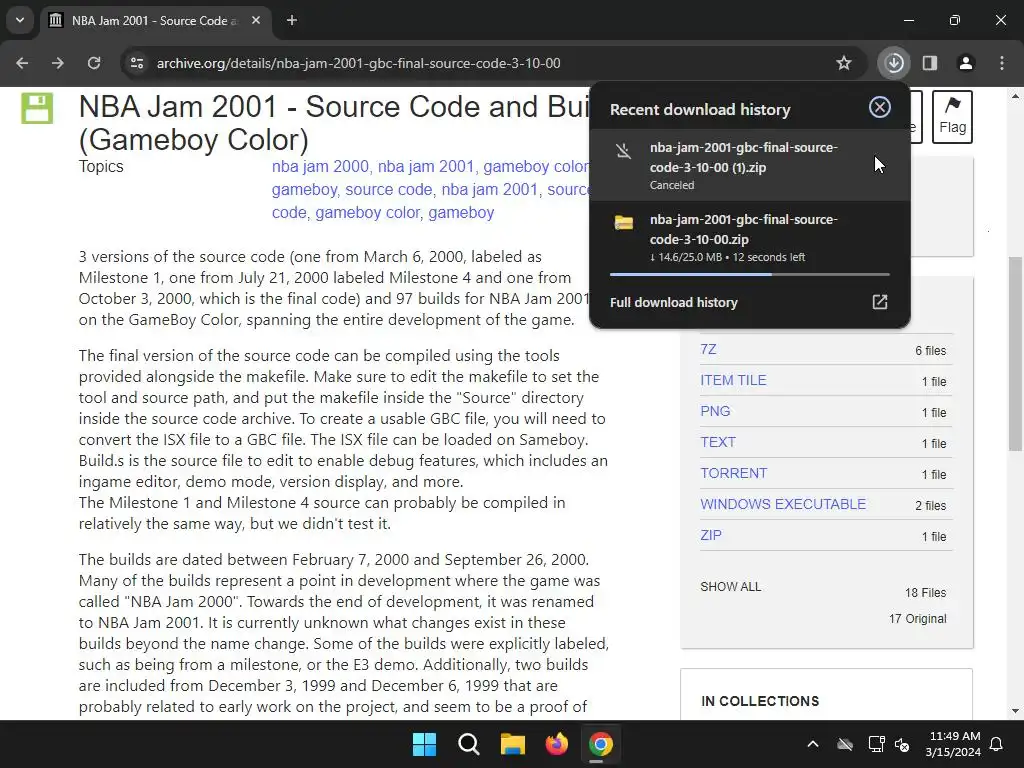The image size is (1024, 768).
Task: Click 18 Files count
Action: click(x=925, y=593)
